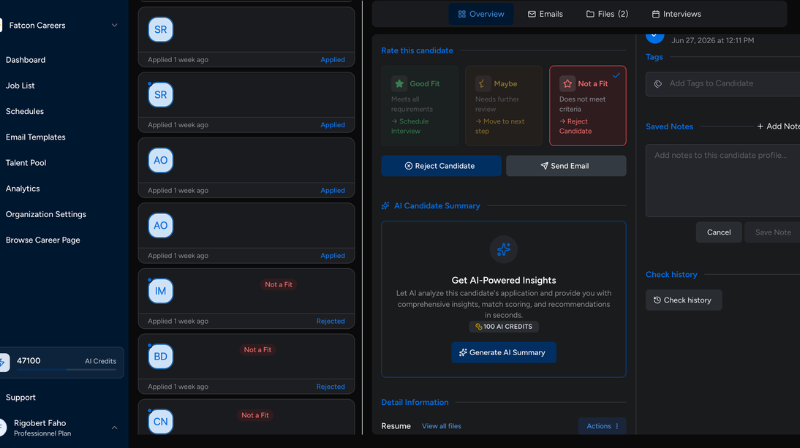
Task: Click the IM avatar circle
Action: click(160, 291)
